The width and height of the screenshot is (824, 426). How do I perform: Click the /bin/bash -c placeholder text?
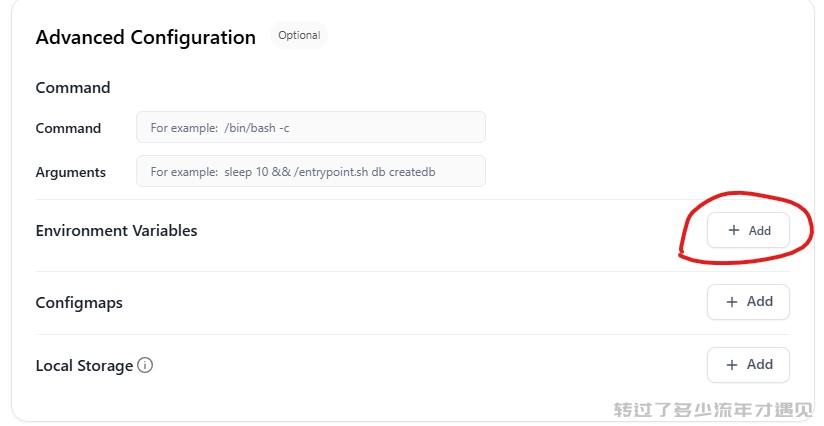click(x=257, y=128)
